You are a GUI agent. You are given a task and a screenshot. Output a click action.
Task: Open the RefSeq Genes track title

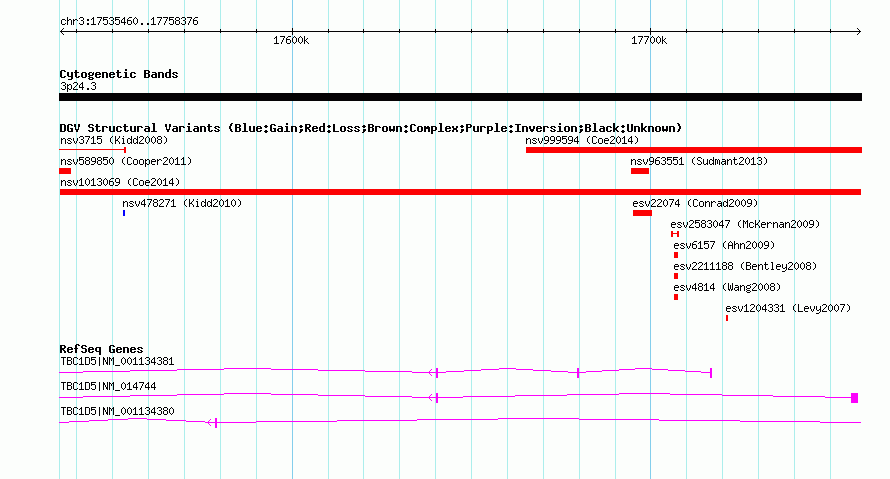(101, 349)
